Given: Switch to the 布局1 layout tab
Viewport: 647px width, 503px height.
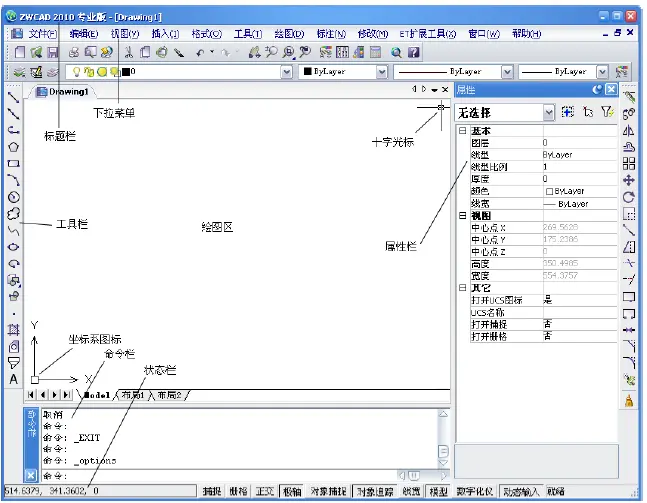Looking at the screenshot, I should click(133, 395).
